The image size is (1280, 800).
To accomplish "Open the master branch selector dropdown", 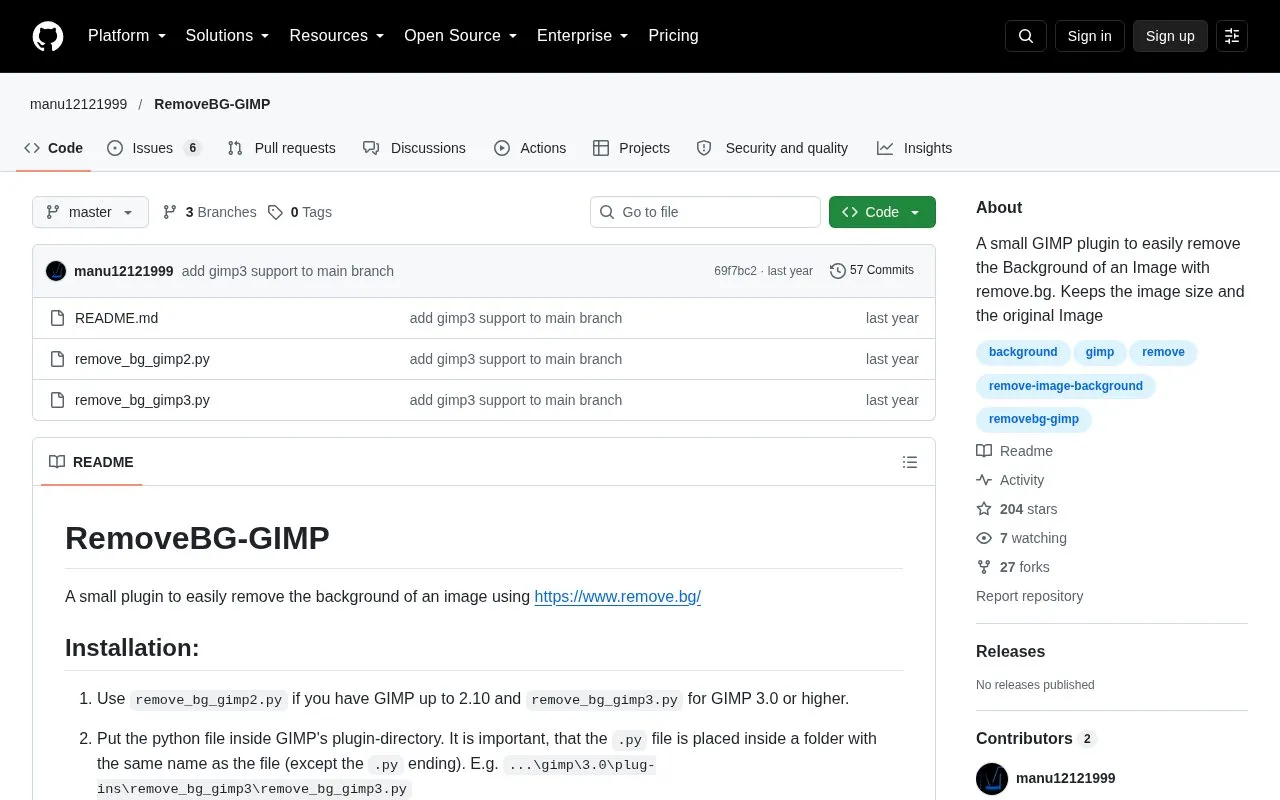I will point(90,212).
